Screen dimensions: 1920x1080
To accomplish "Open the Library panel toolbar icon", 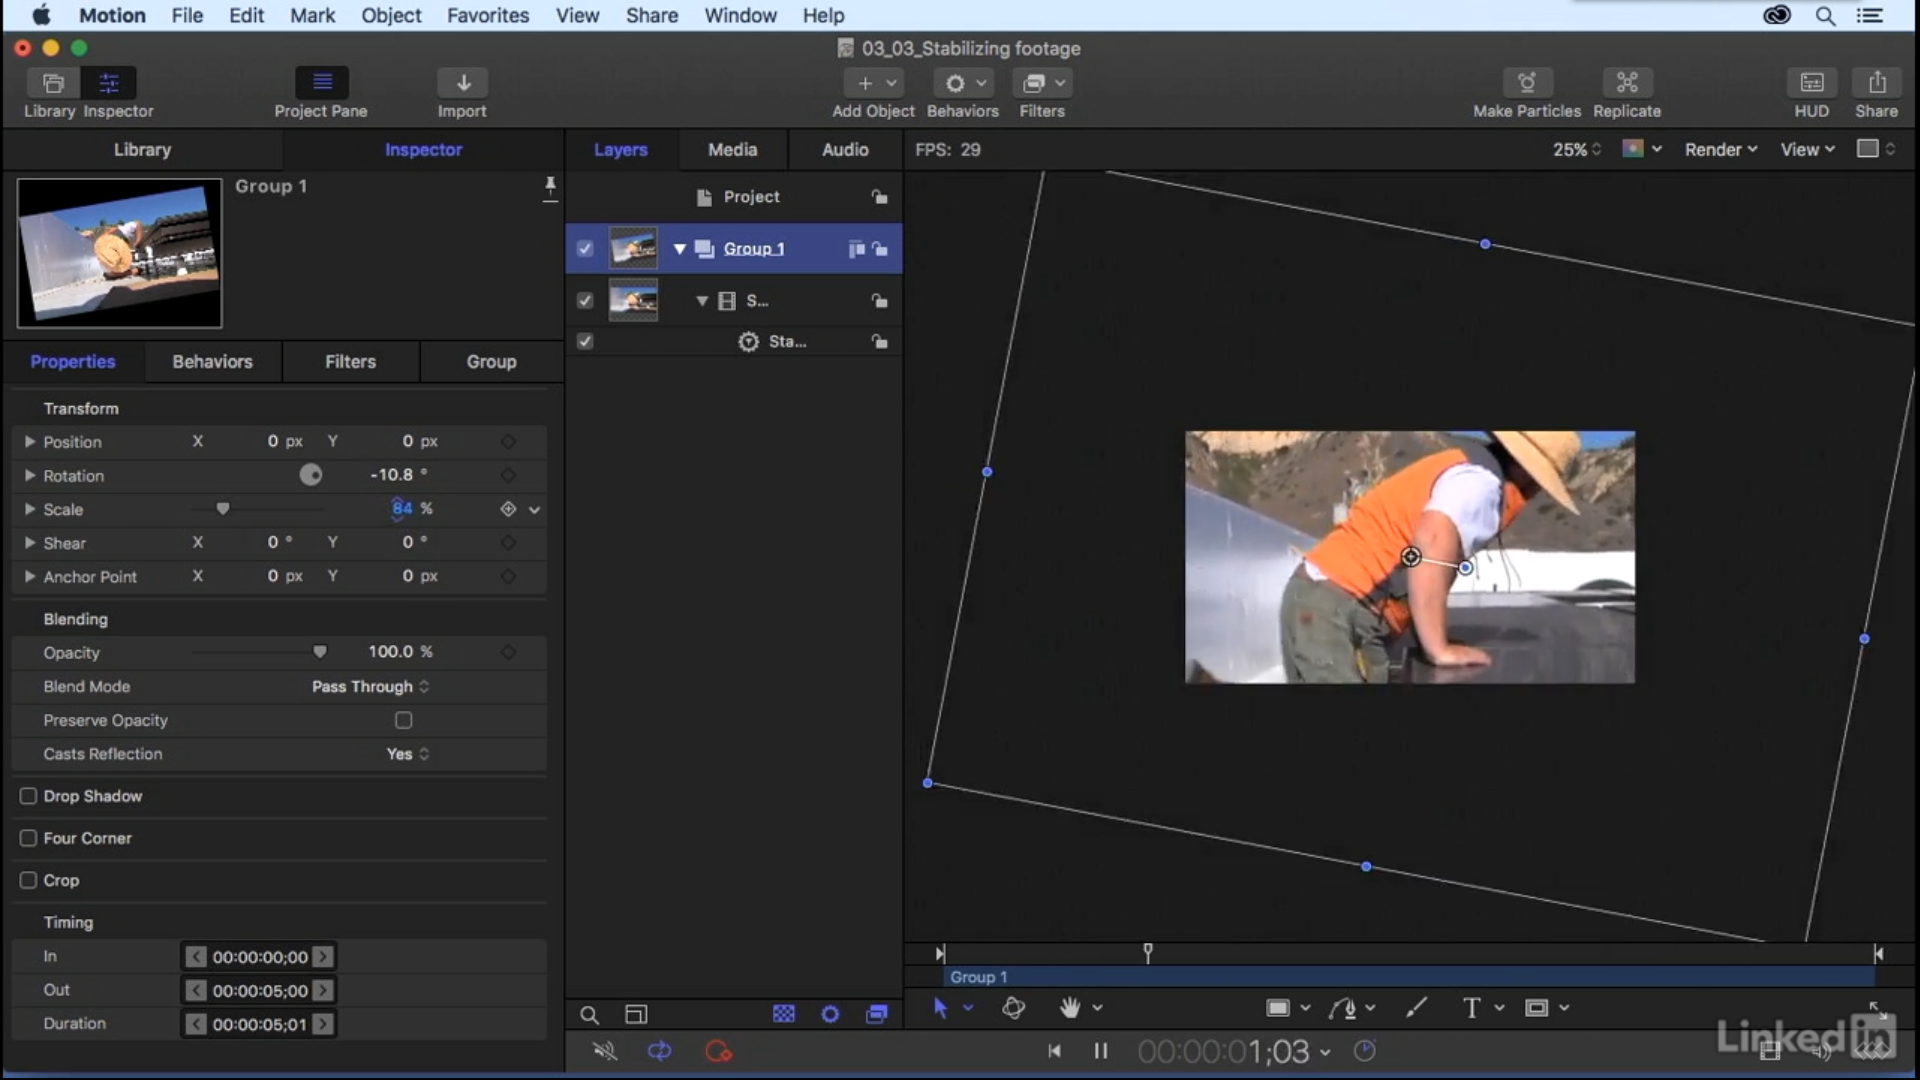I will pyautogui.click(x=53, y=83).
